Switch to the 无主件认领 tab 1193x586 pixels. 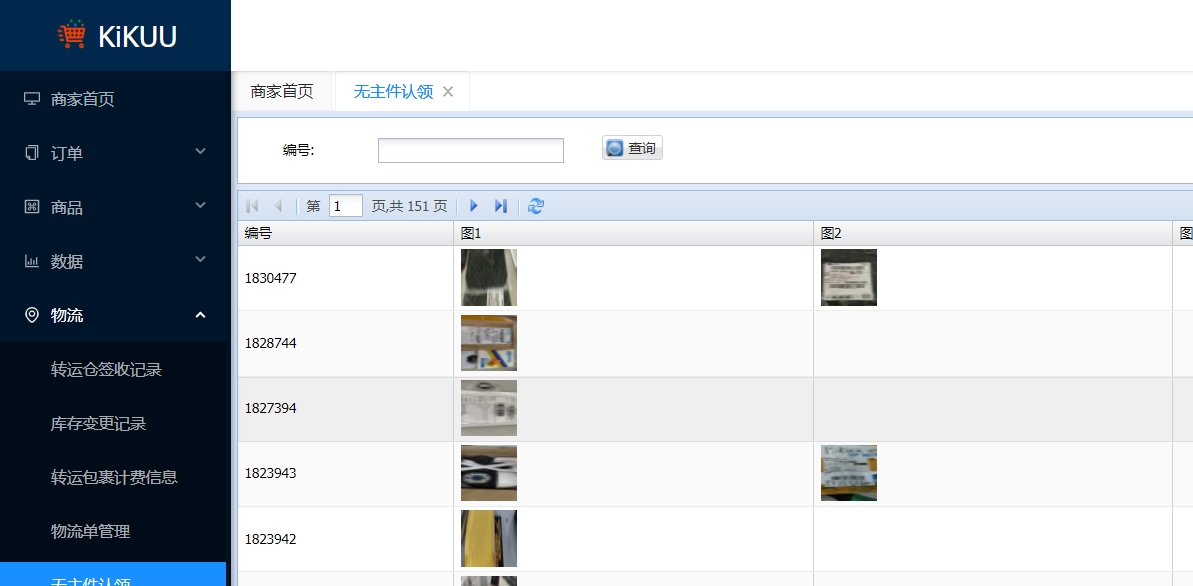coord(393,91)
